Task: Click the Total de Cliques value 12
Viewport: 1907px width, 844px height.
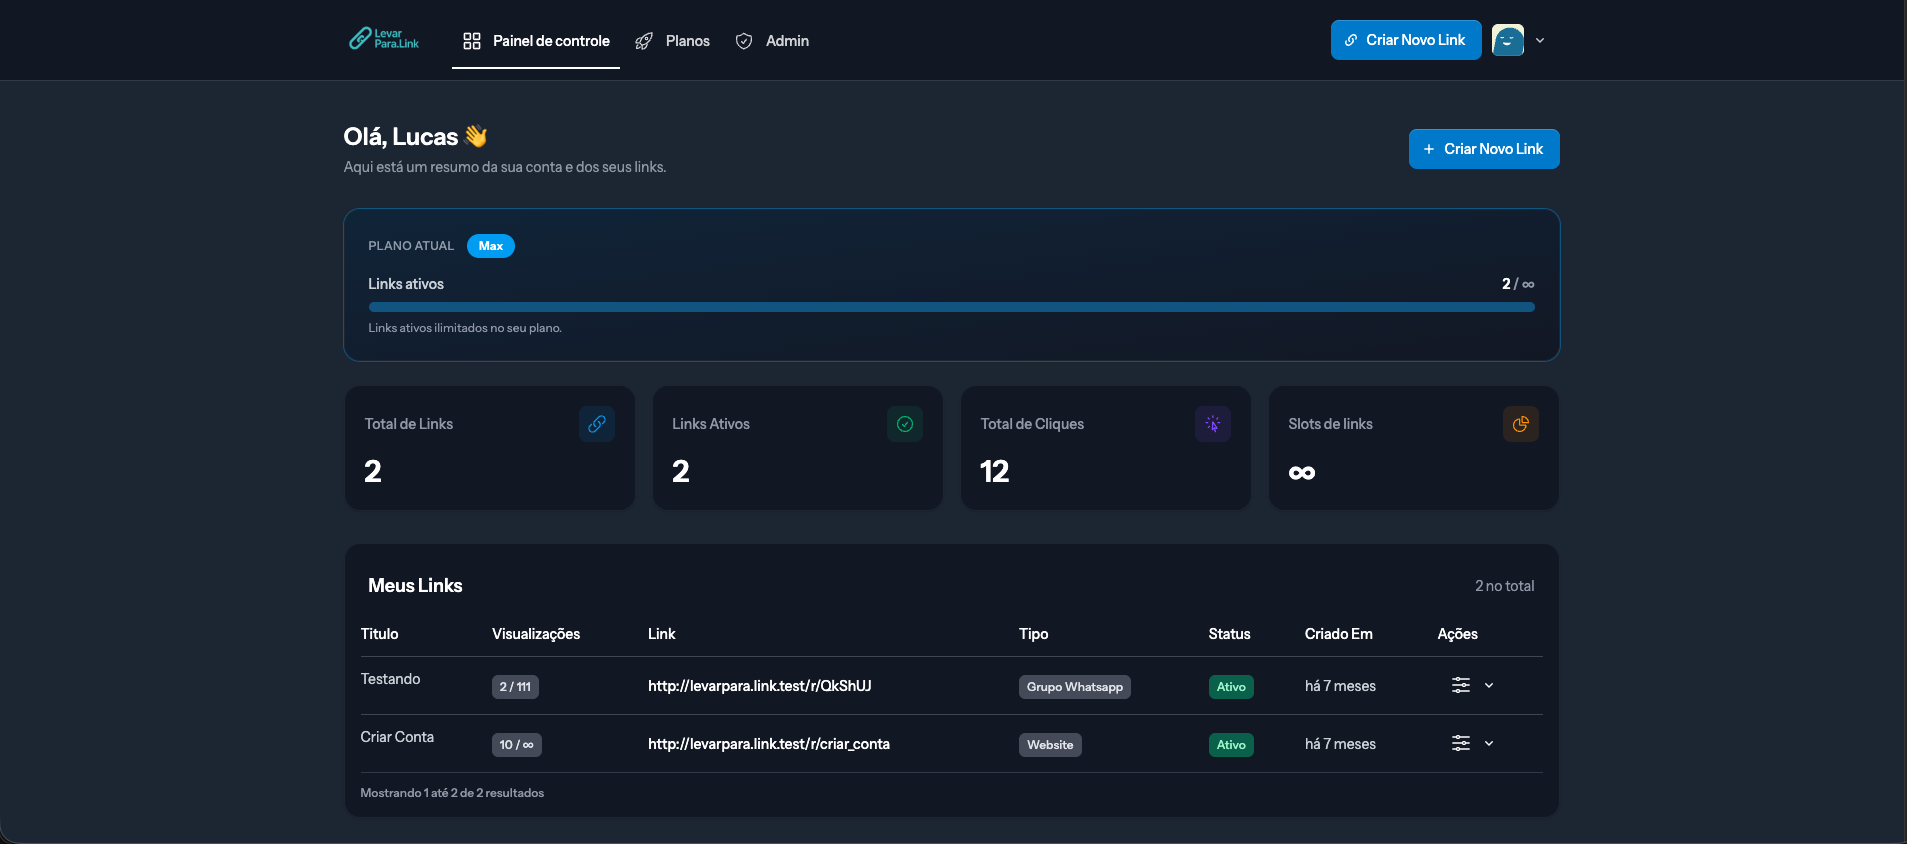Action: [x=994, y=471]
